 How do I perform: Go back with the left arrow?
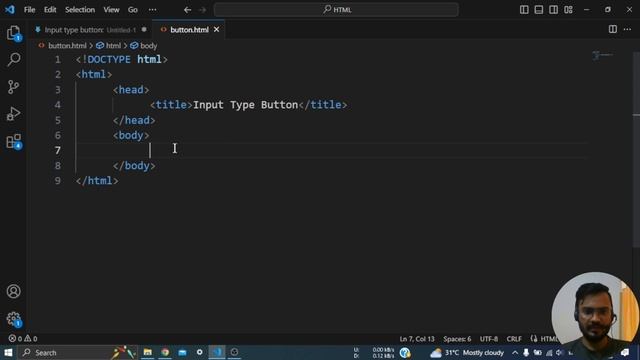(x=187, y=10)
